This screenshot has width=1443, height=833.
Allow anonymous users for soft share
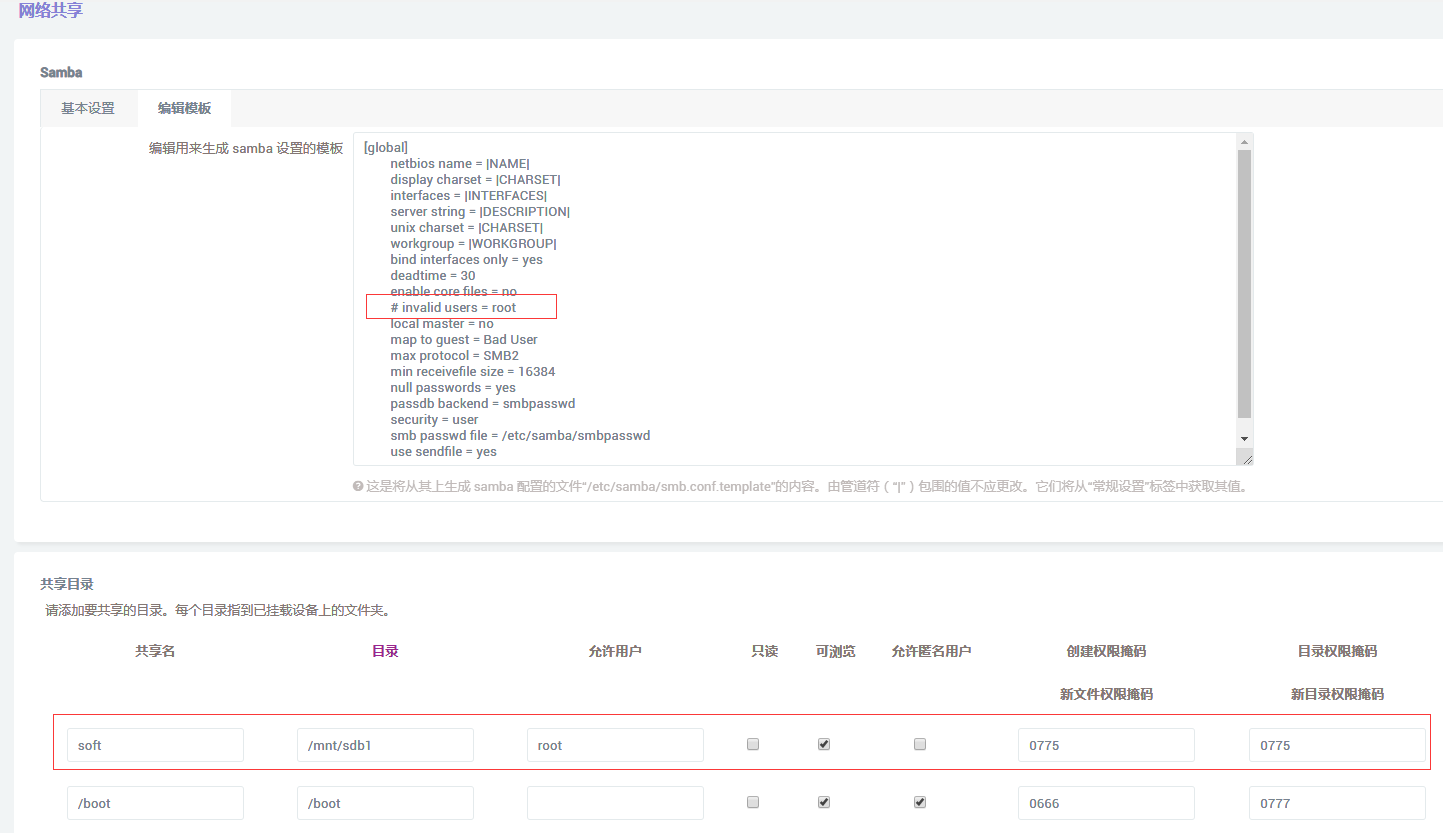tap(920, 744)
